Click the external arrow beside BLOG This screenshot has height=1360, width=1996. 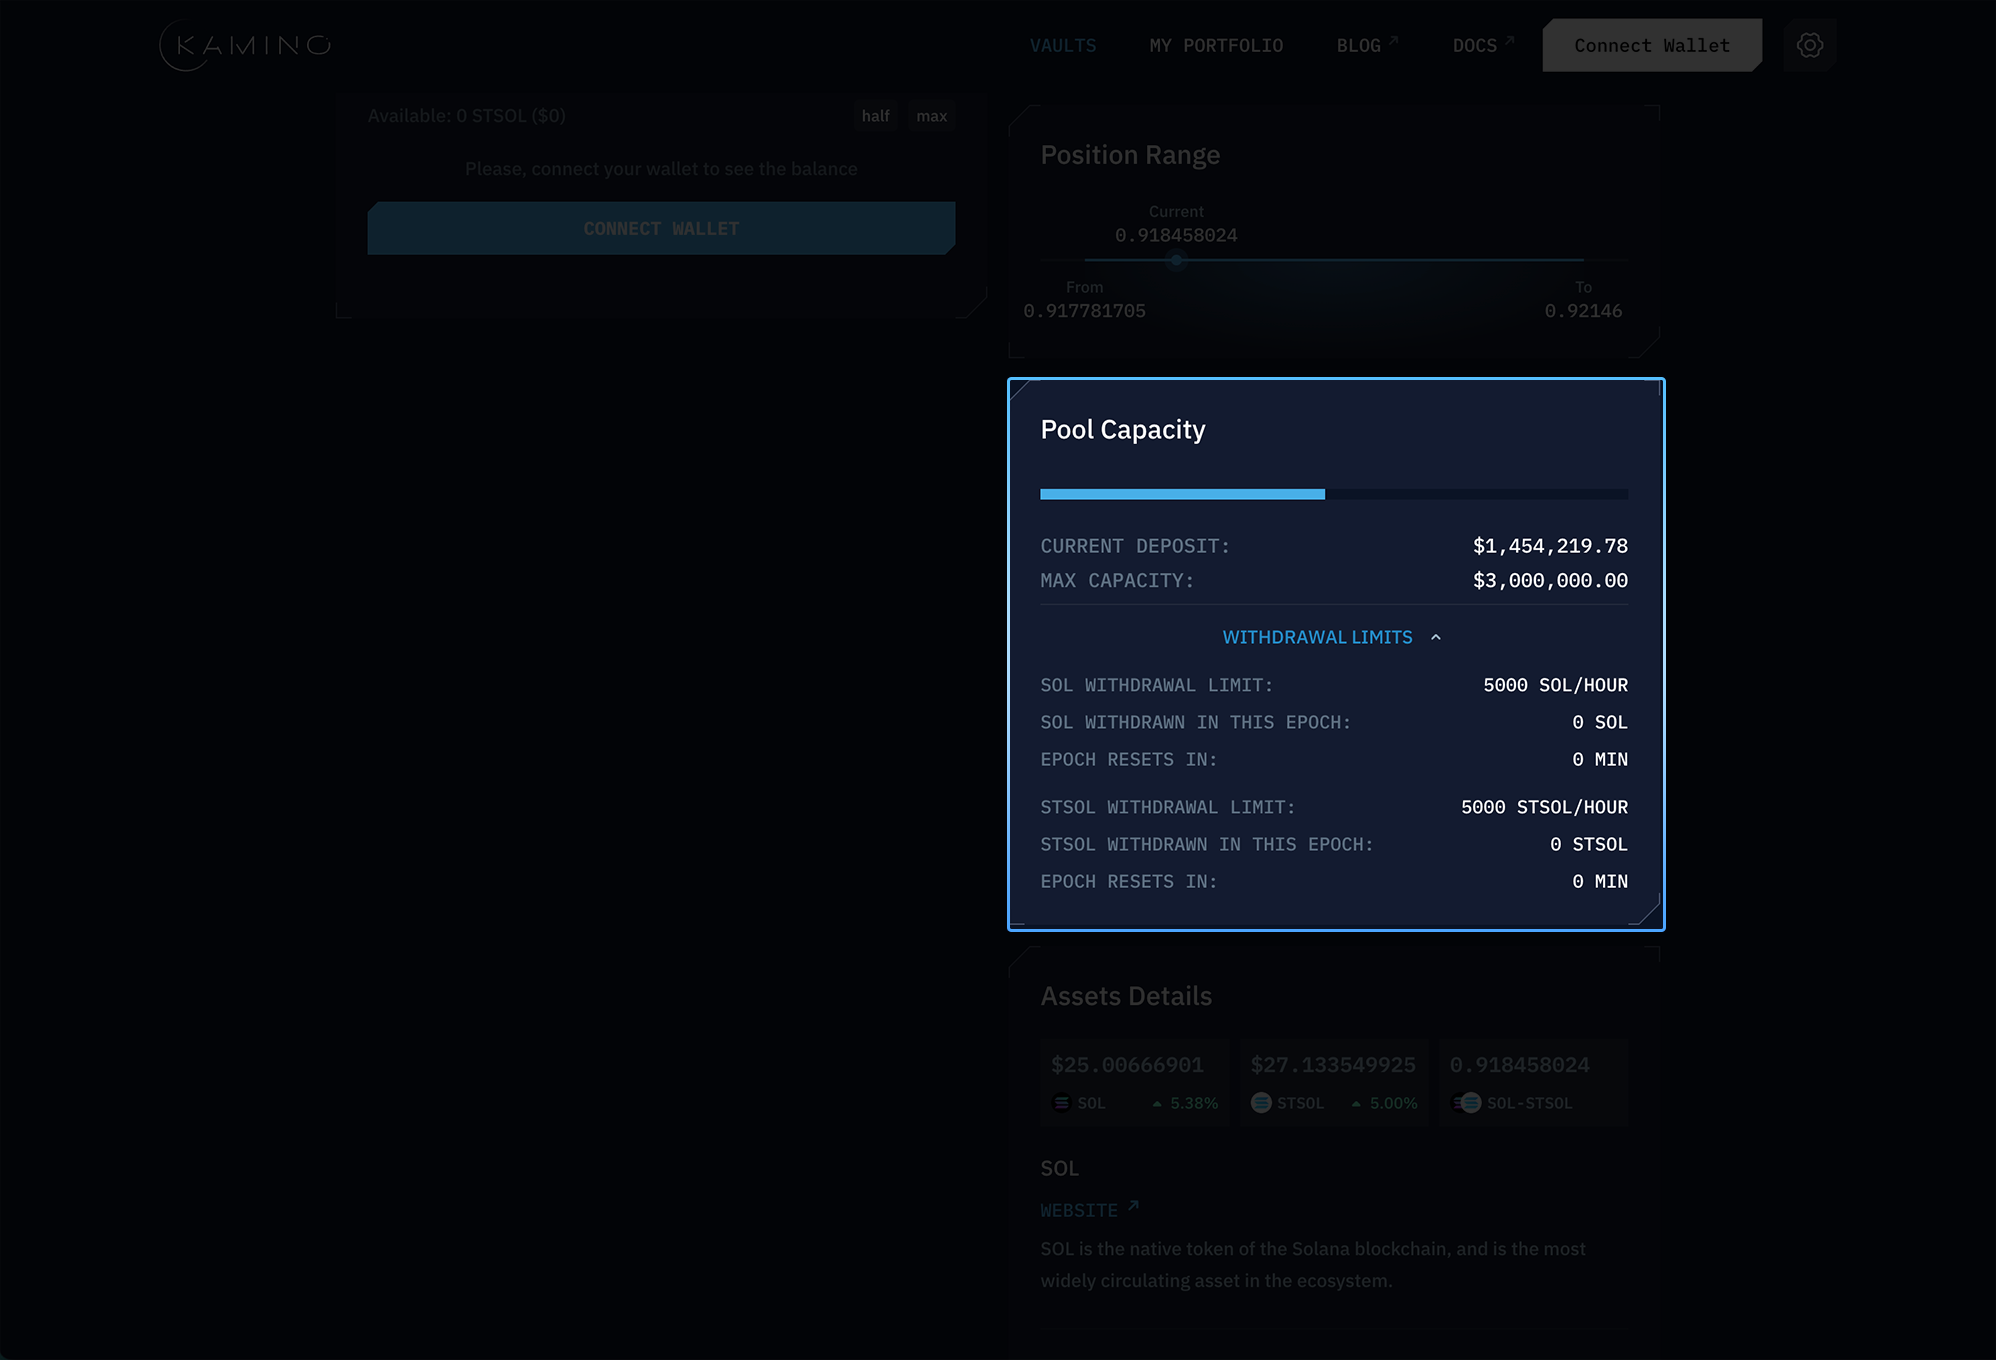[x=1393, y=41]
